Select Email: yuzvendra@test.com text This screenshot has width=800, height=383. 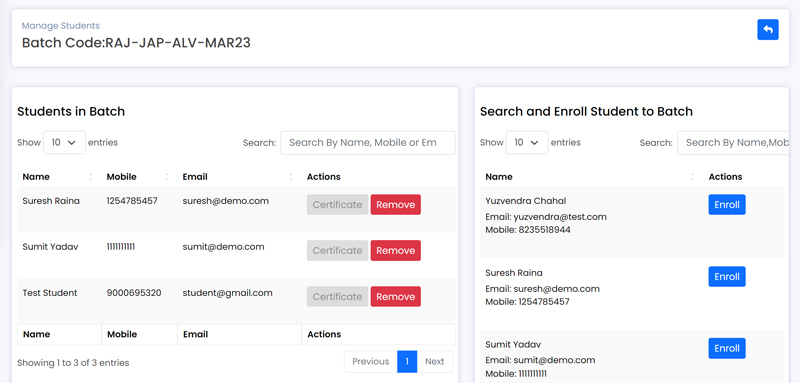coord(546,217)
